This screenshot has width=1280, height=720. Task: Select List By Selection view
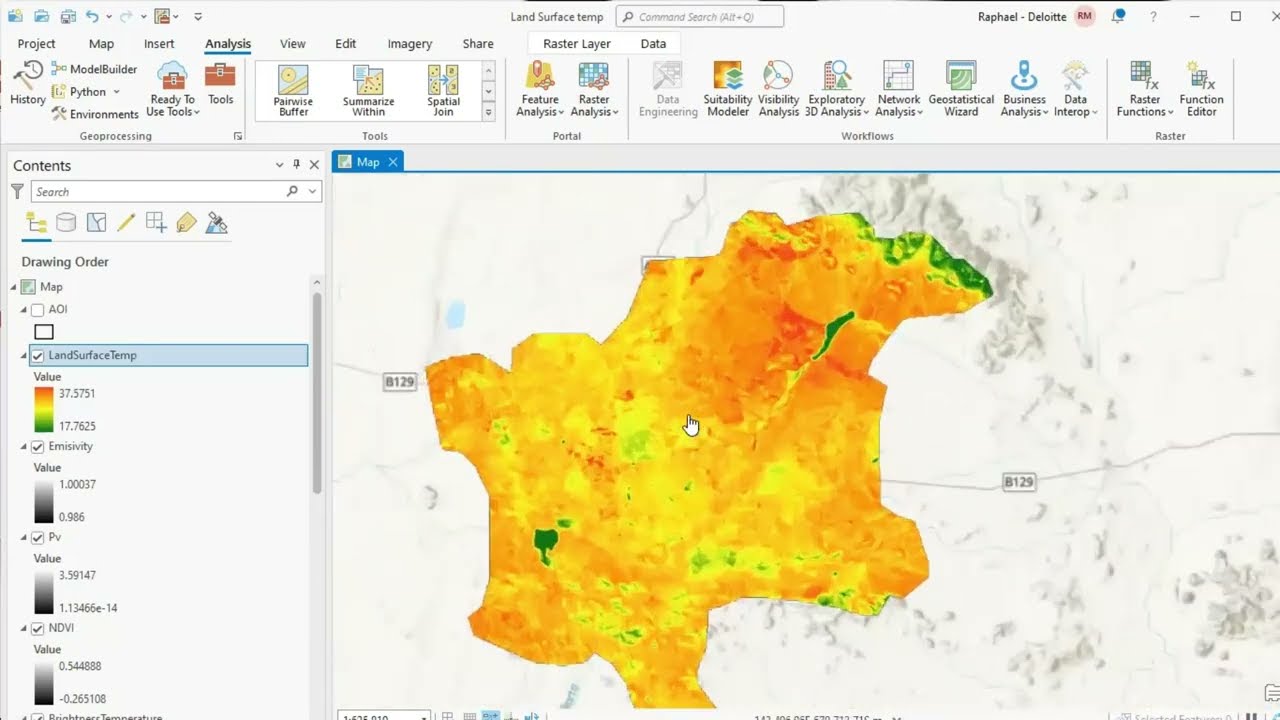click(x=96, y=223)
